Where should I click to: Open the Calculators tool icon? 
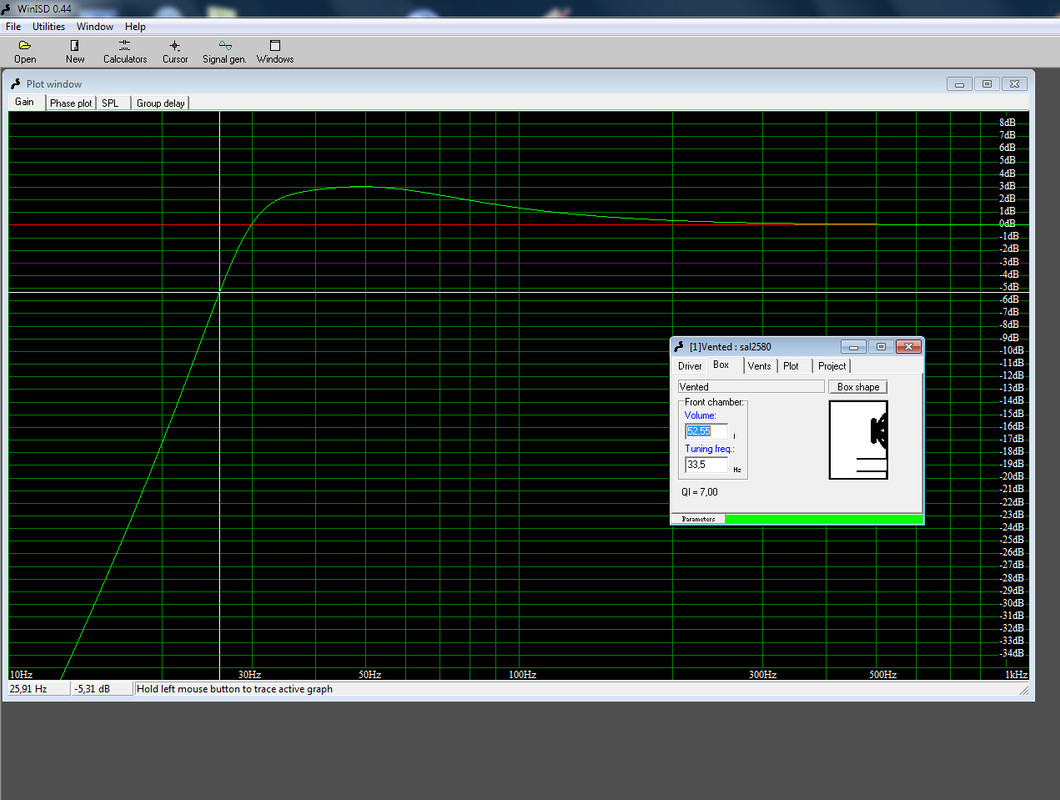click(x=124, y=46)
